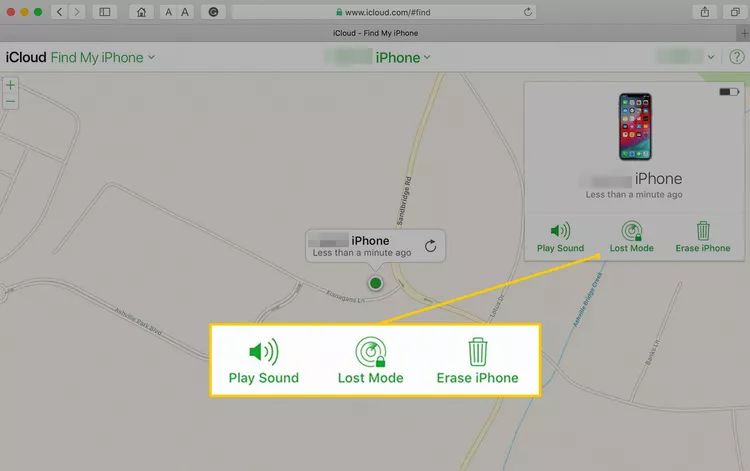Click the iCloud logo text
Image resolution: width=750 pixels, height=471 pixels.
coord(26,57)
